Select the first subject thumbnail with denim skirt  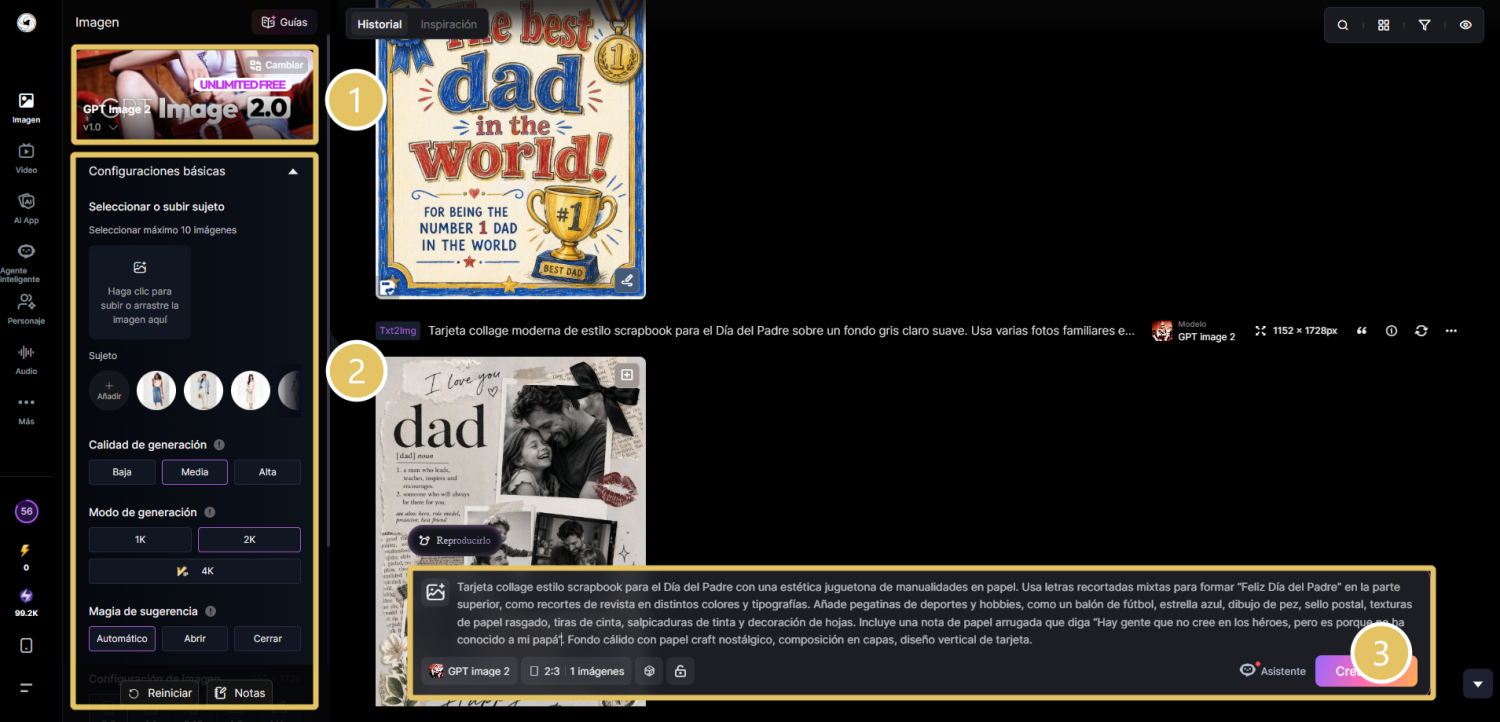[x=156, y=390]
